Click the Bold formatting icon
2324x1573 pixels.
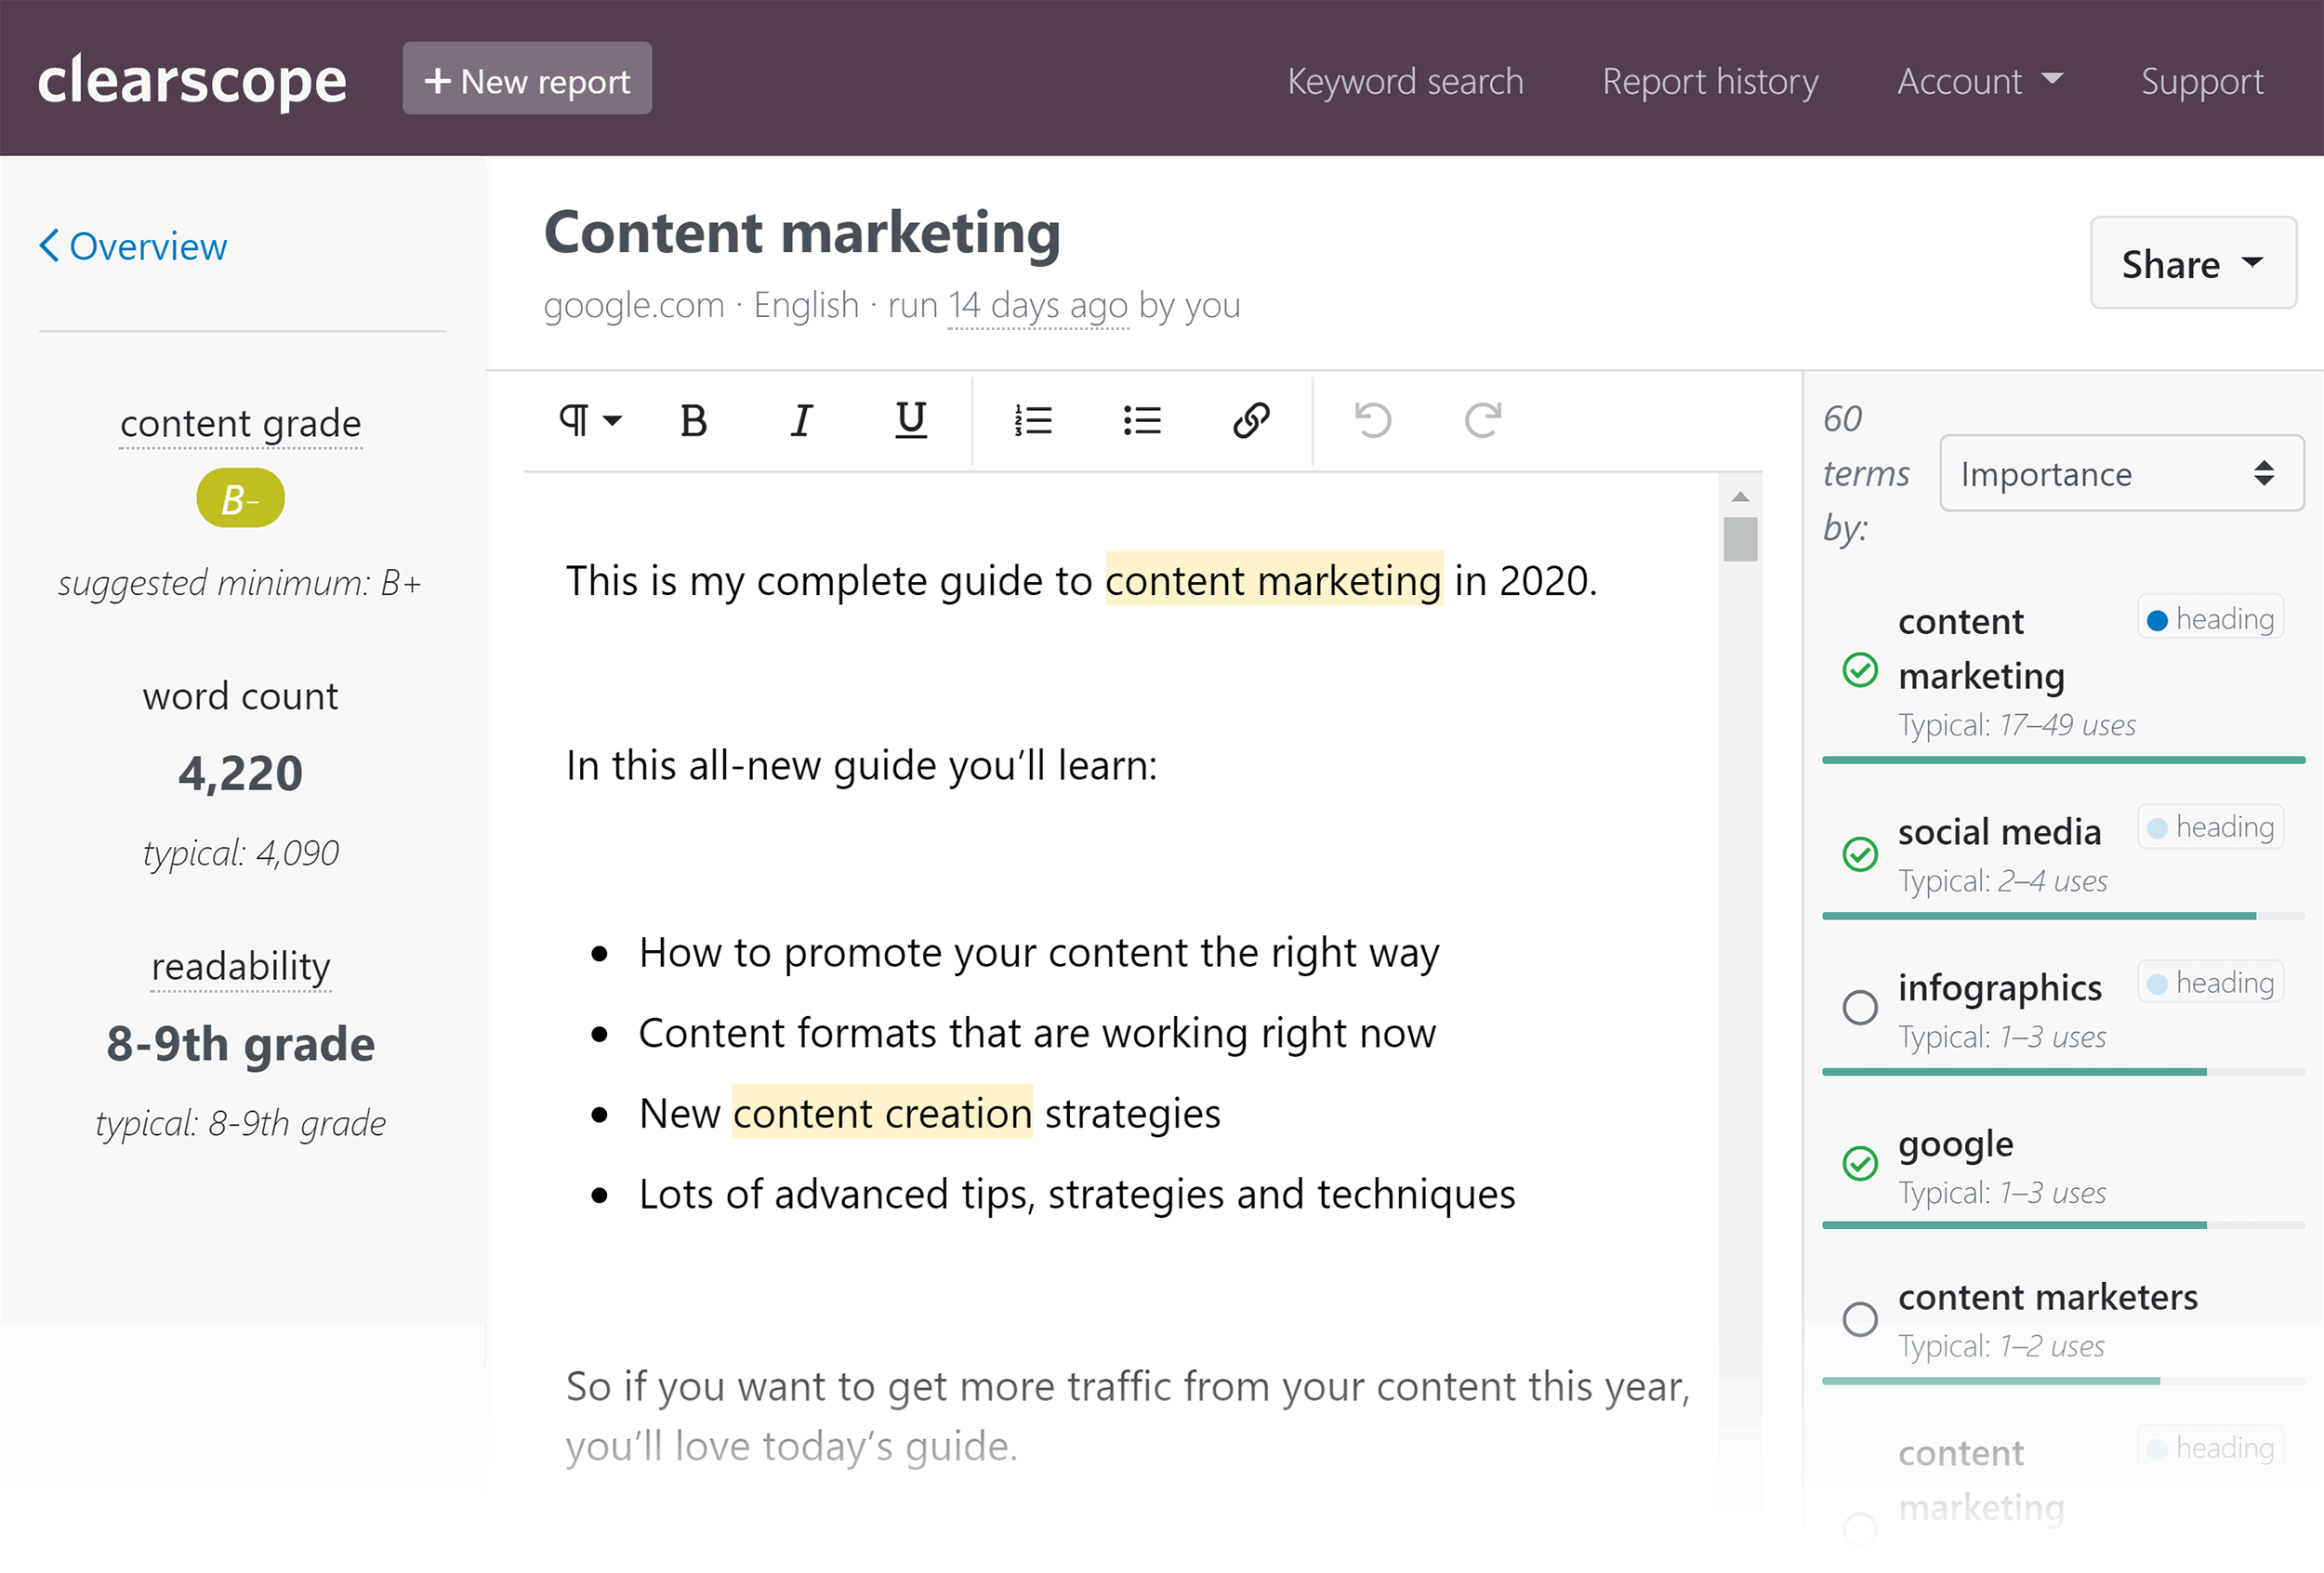693,419
